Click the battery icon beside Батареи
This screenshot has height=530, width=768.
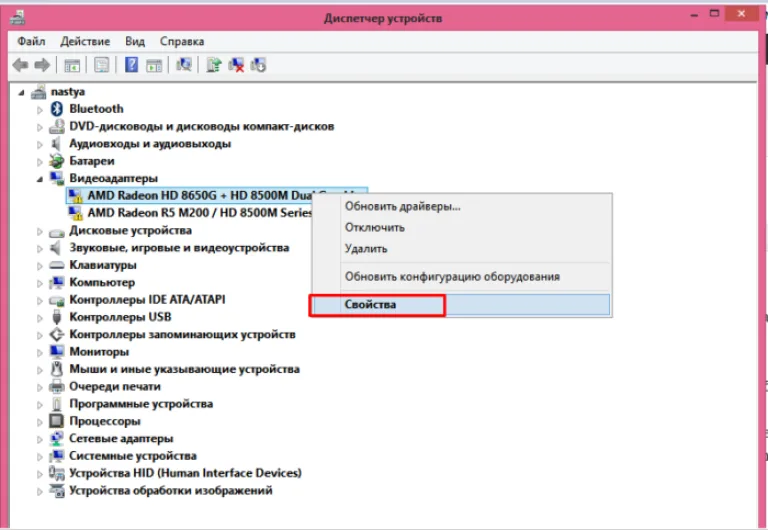57,161
